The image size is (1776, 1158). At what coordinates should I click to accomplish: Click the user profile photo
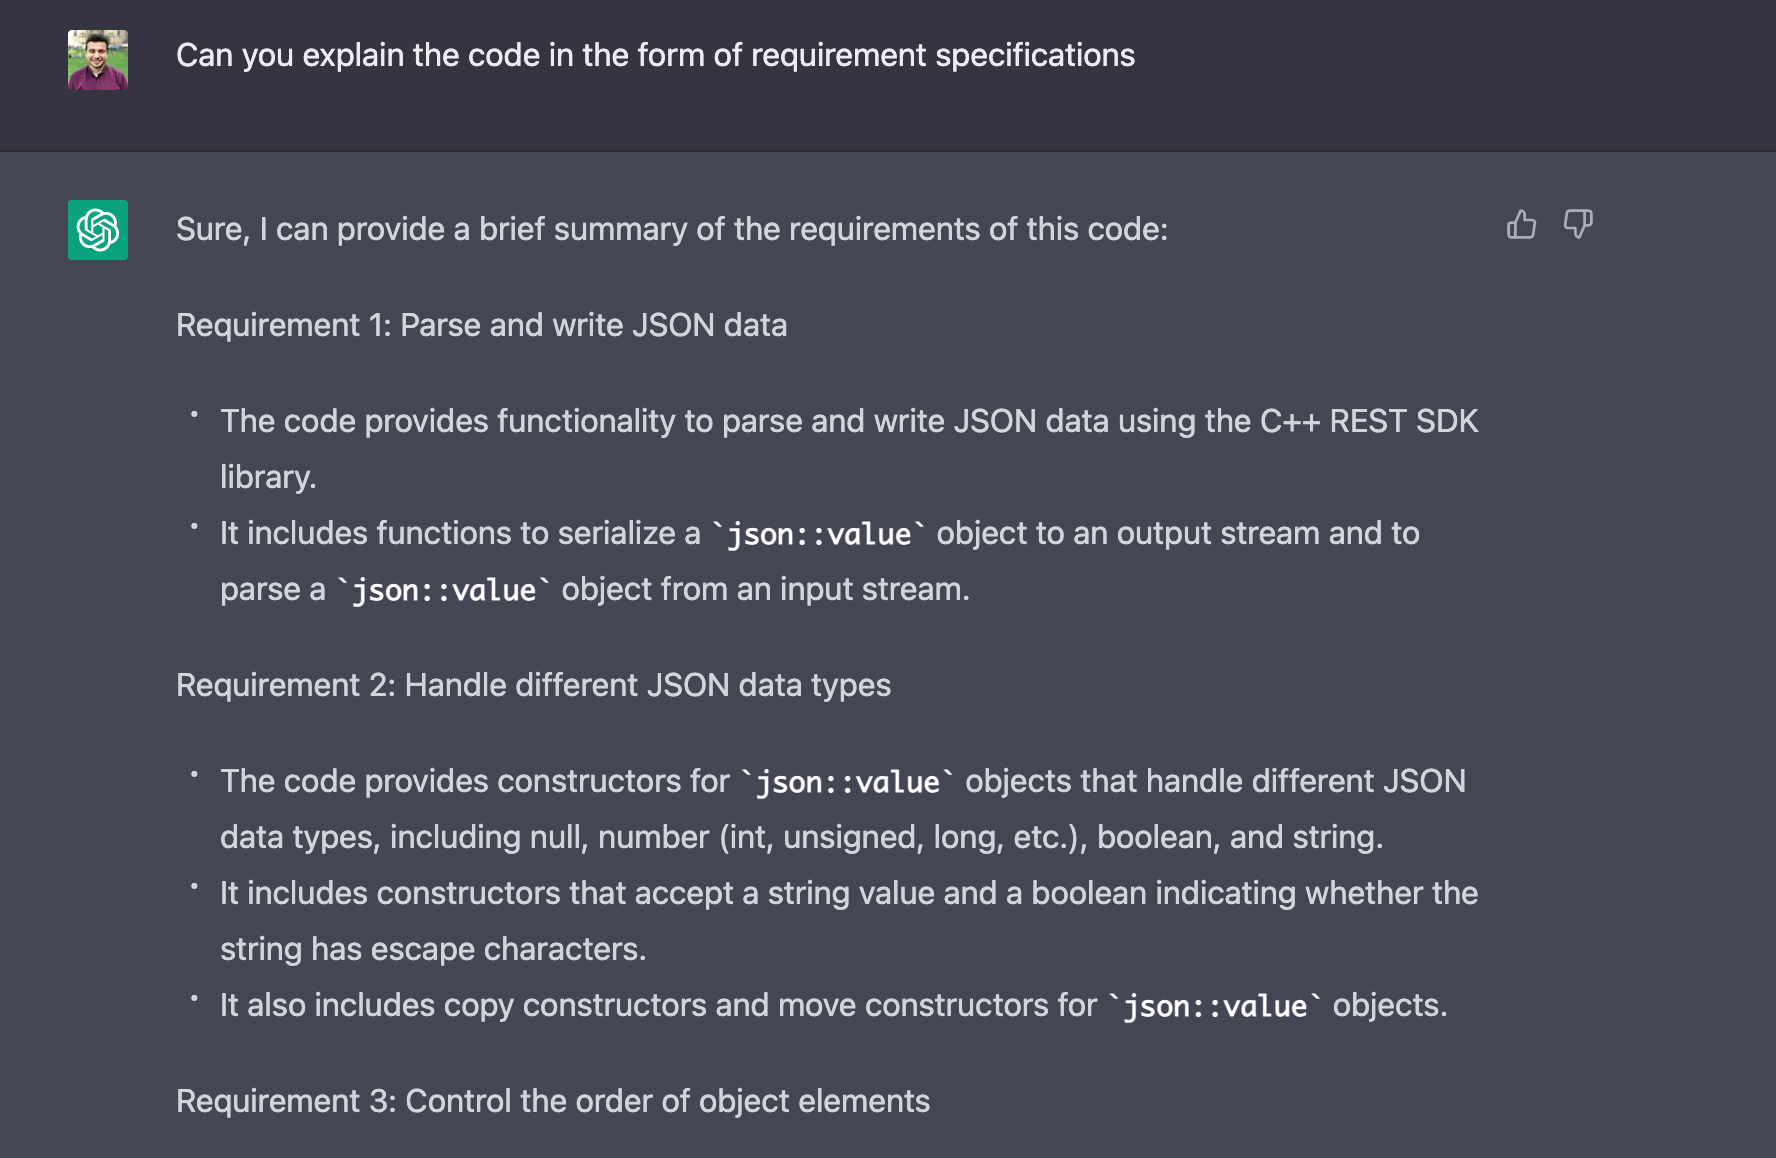pos(98,60)
